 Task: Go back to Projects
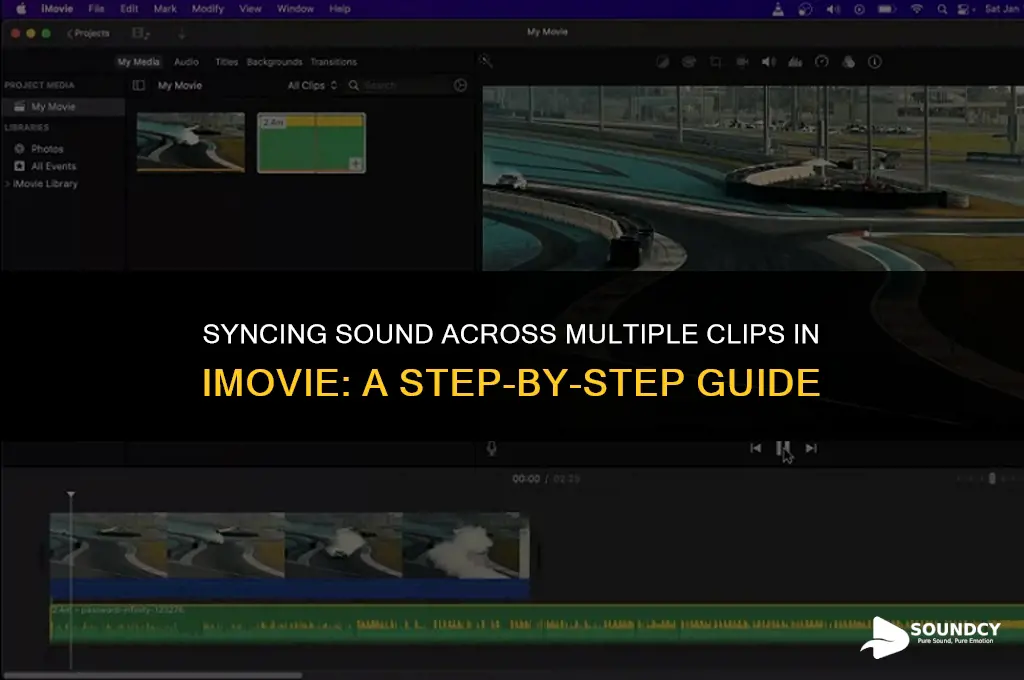point(88,33)
